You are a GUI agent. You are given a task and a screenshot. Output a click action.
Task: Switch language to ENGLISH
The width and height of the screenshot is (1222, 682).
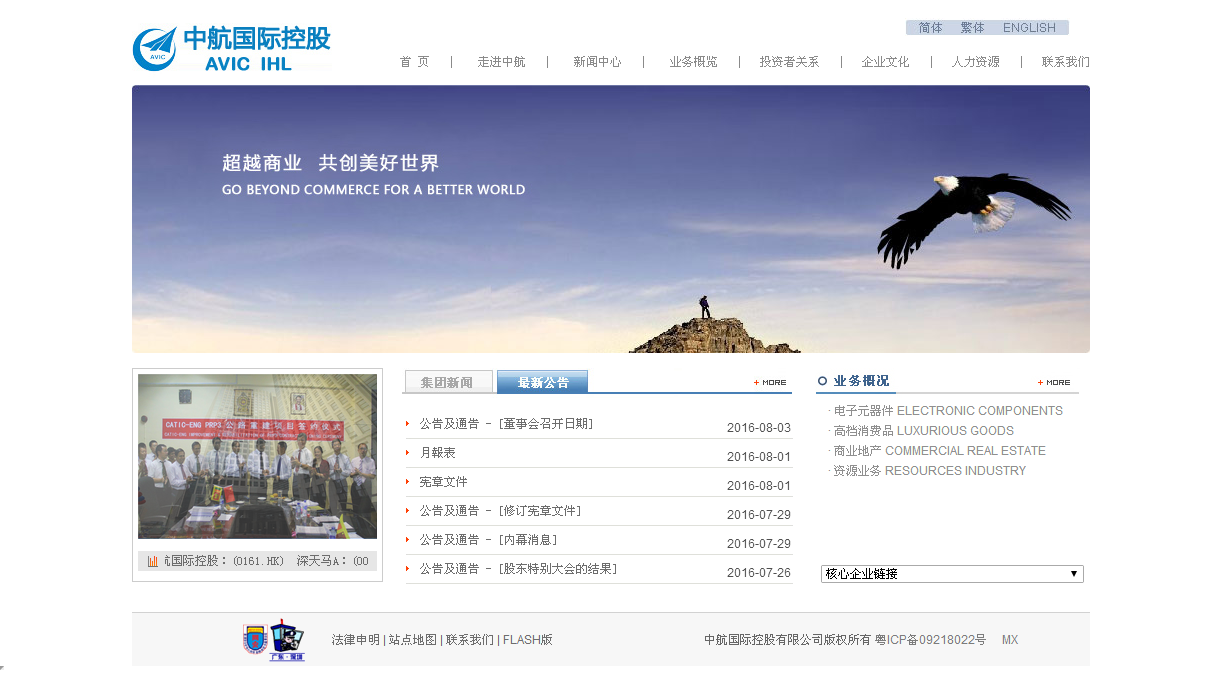point(1029,28)
